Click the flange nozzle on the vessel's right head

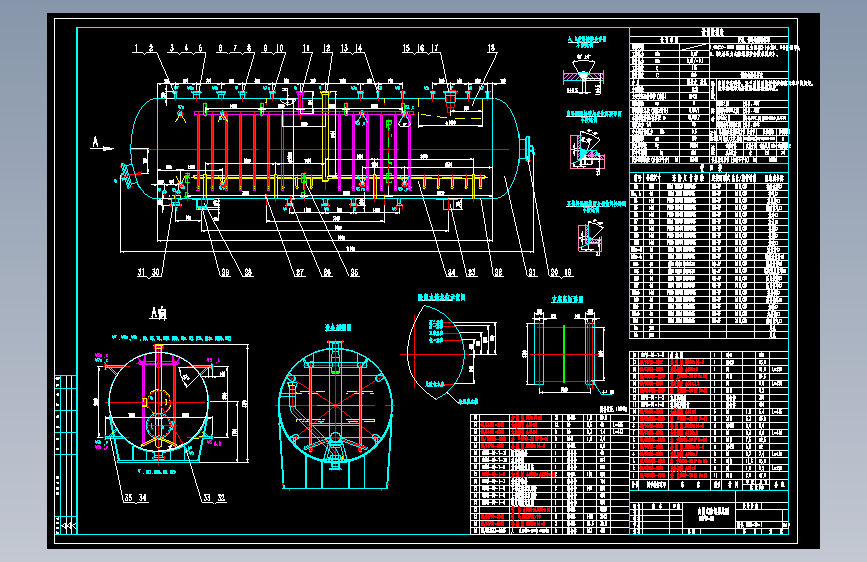527,148
